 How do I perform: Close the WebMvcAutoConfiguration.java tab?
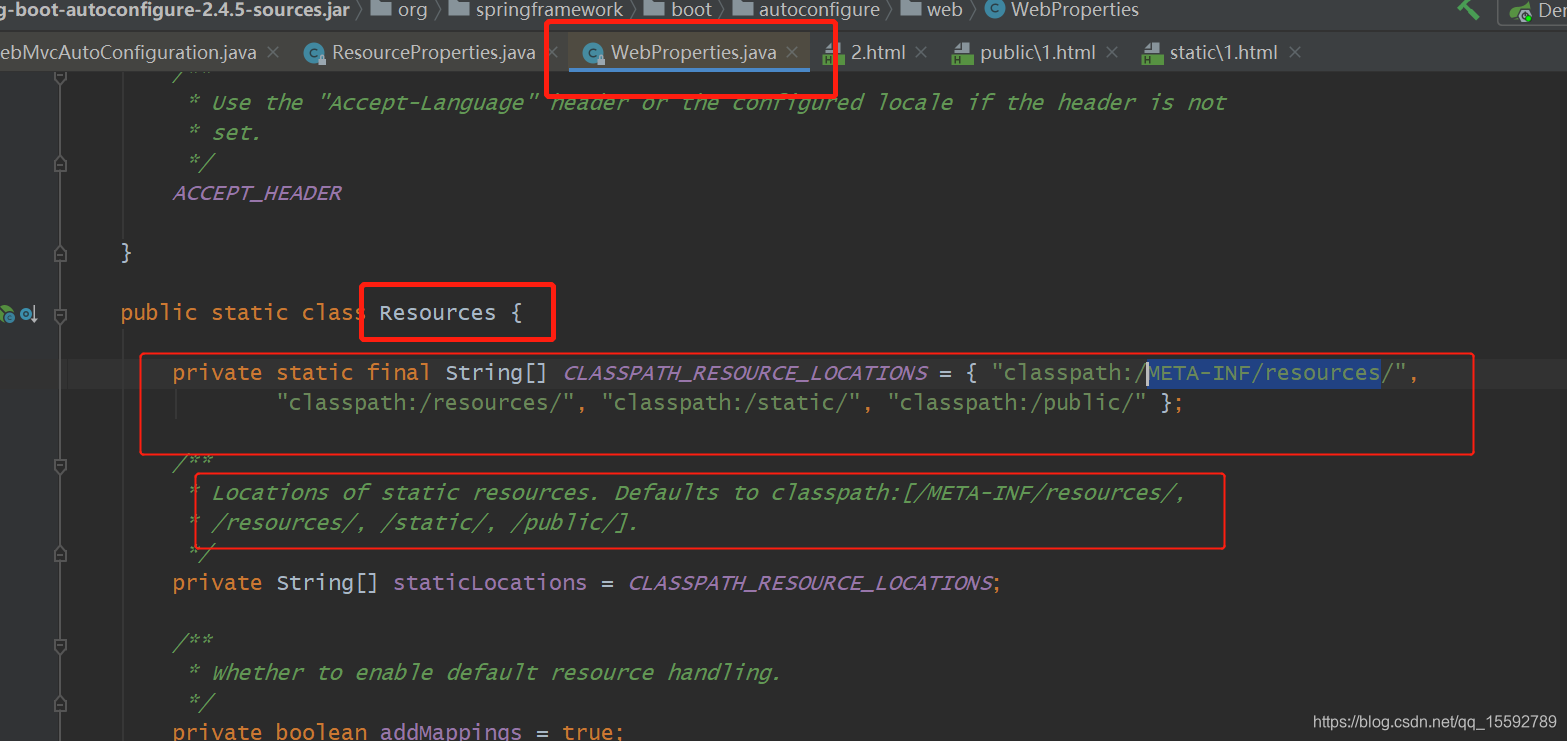point(273,52)
